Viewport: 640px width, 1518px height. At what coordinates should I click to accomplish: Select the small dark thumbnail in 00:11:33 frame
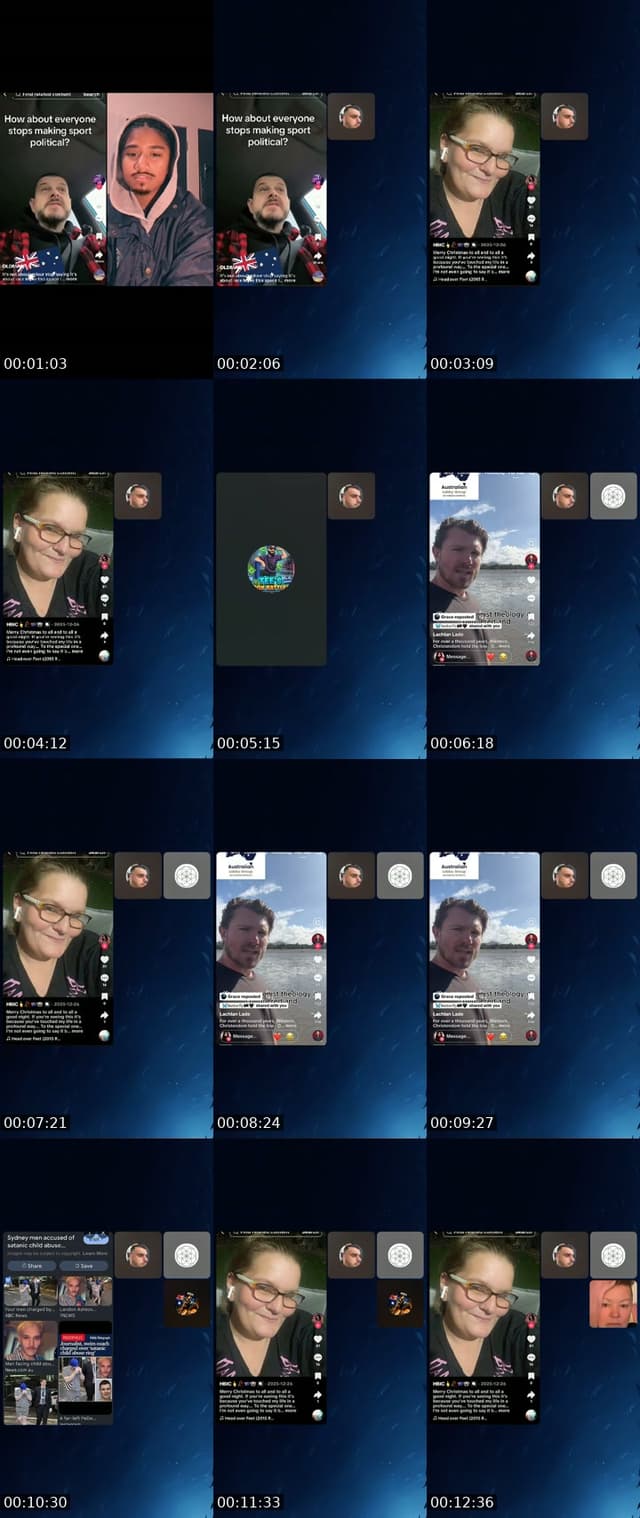(x=401, y=1305)
